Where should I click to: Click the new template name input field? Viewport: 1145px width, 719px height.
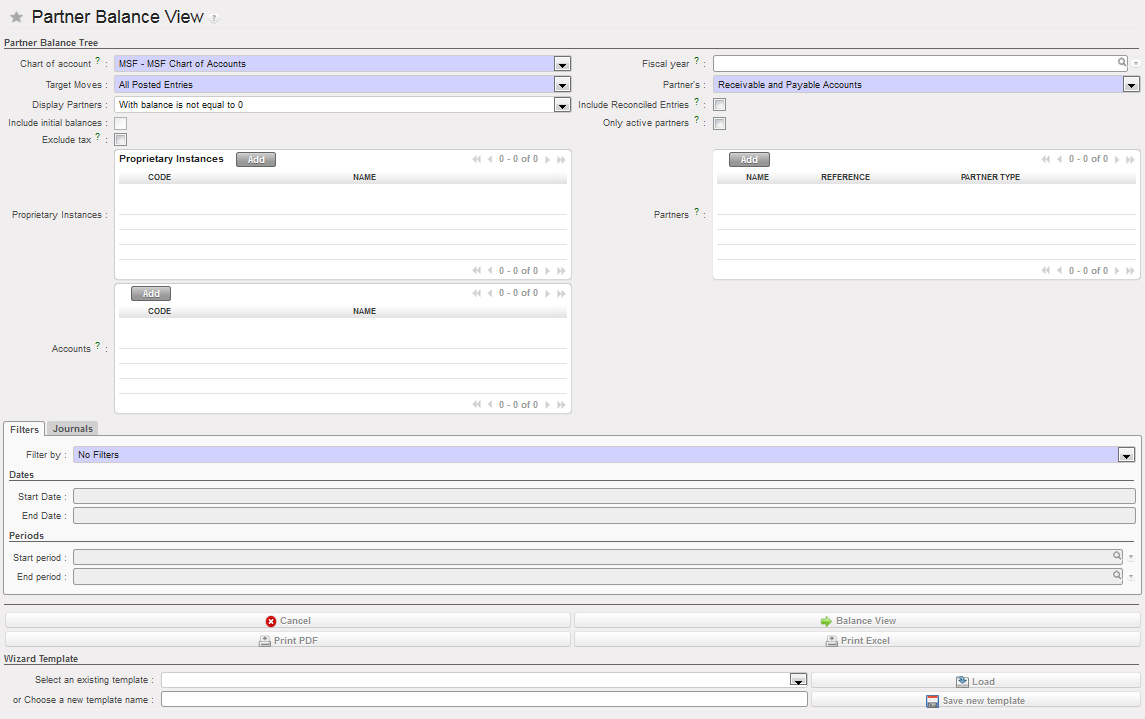pos(484,700)
